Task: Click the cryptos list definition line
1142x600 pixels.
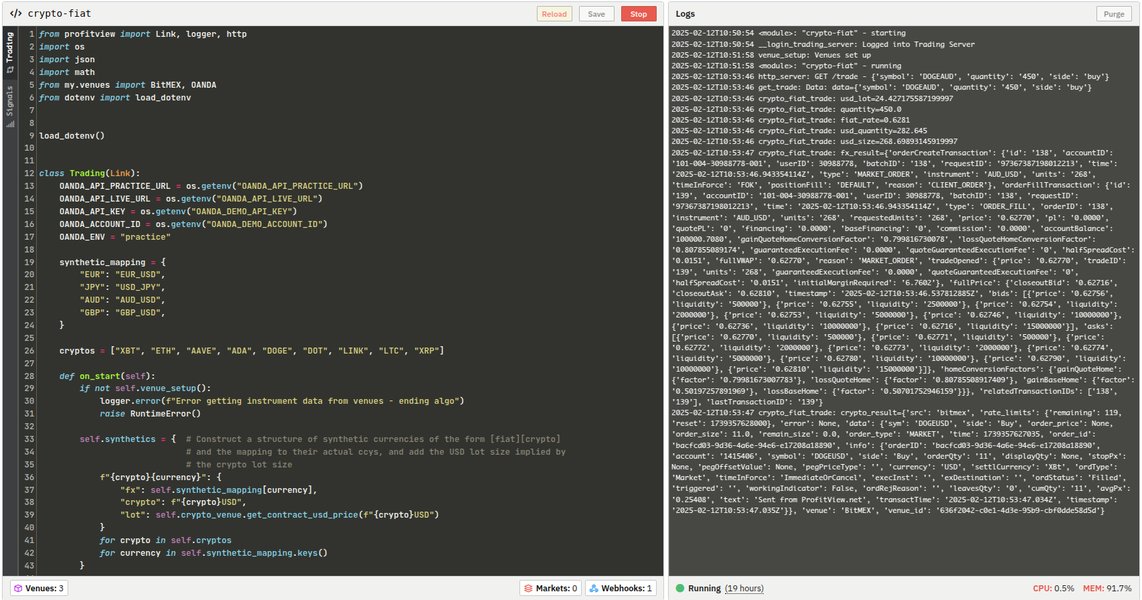Action: pyautogui.click(x=252, y=350)
